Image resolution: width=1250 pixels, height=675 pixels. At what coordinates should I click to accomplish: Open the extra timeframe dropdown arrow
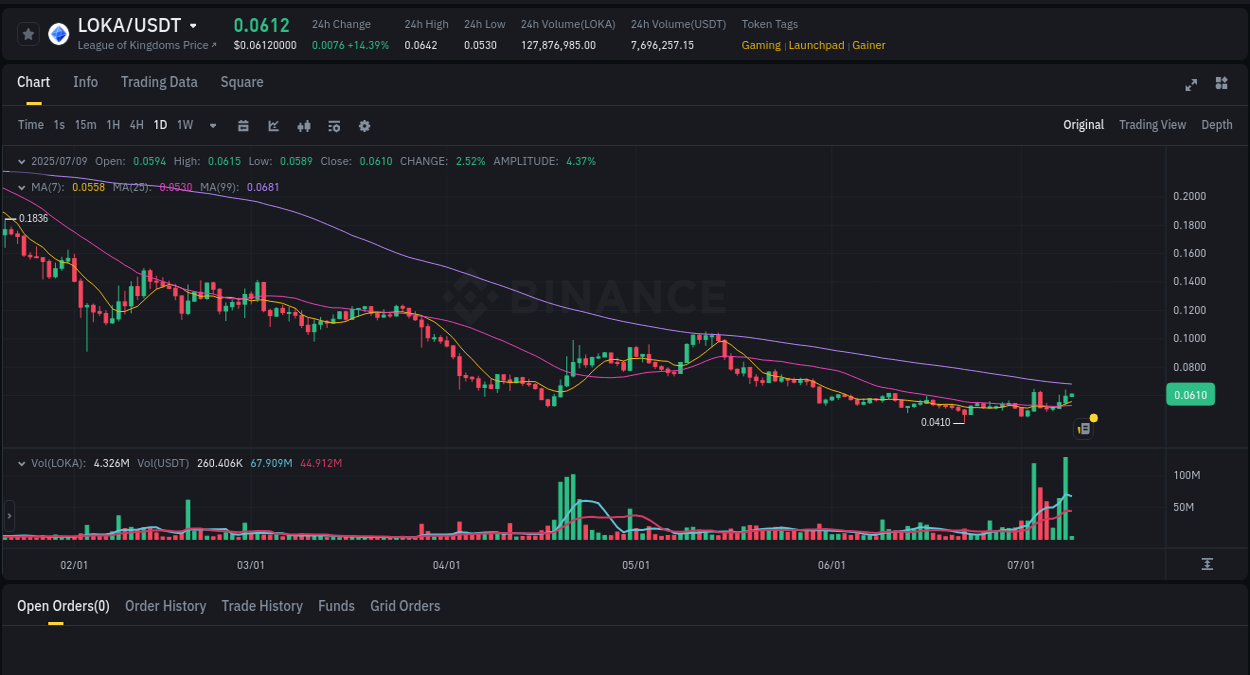[x=212, y=125]
